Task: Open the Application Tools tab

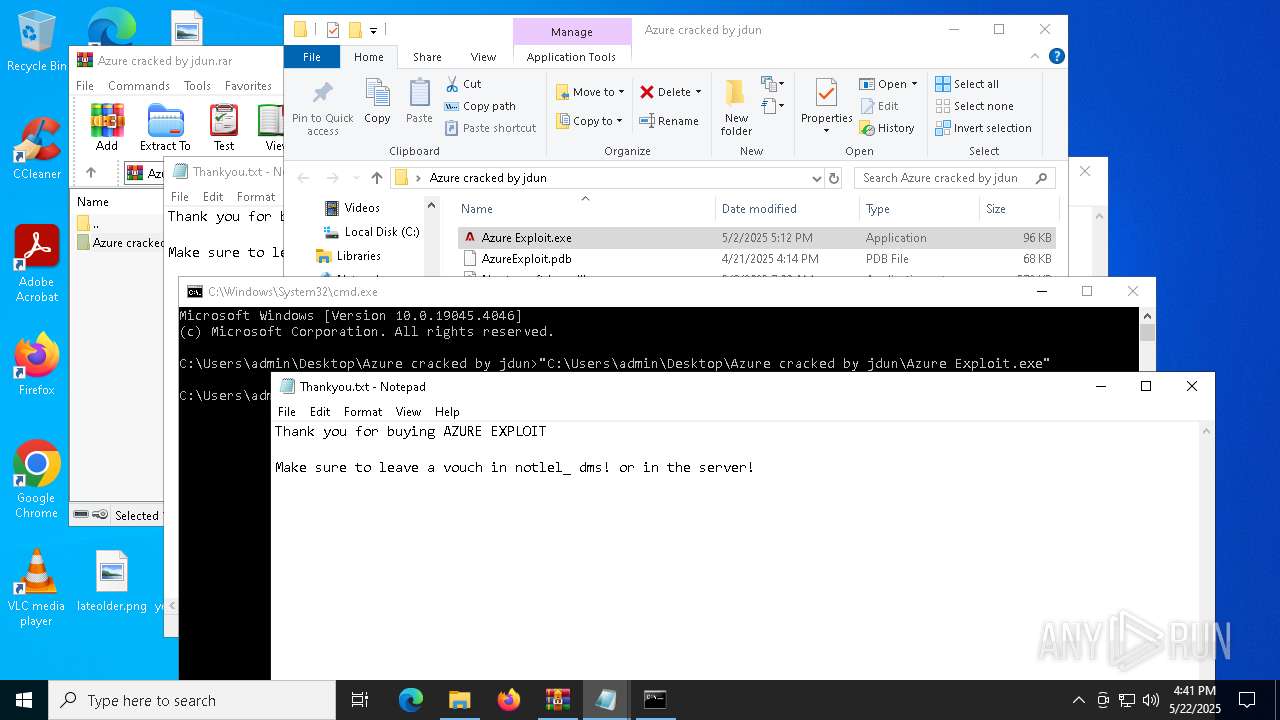Action: tap(571, 57)
